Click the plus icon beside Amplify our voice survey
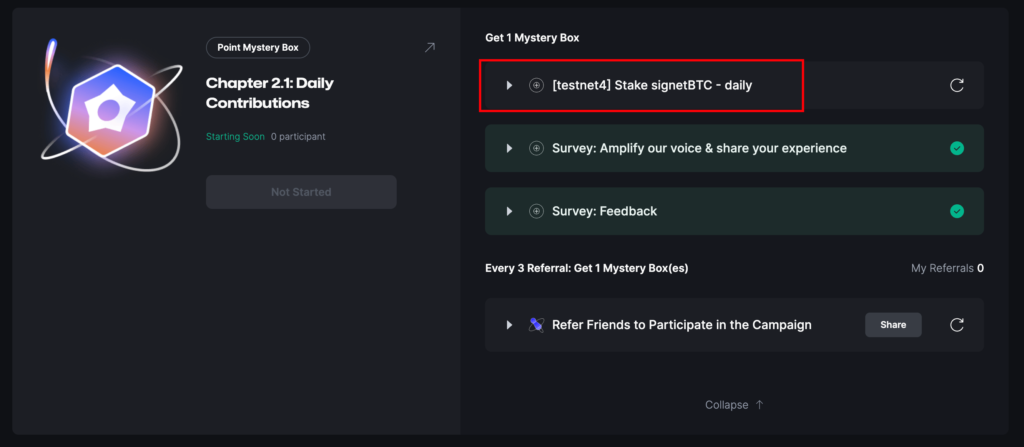Viewport: 1024px width, 447px height. tap(537, 148)
